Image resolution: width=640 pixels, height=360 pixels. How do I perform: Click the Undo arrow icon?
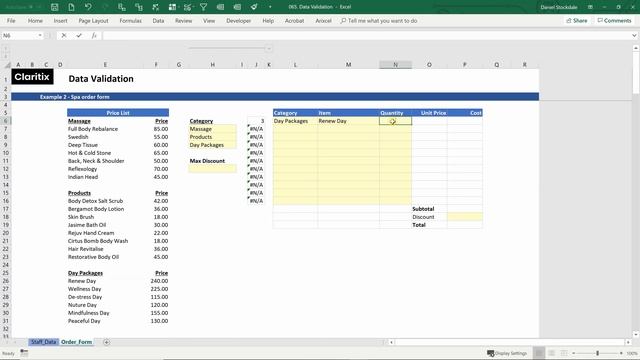88,7
